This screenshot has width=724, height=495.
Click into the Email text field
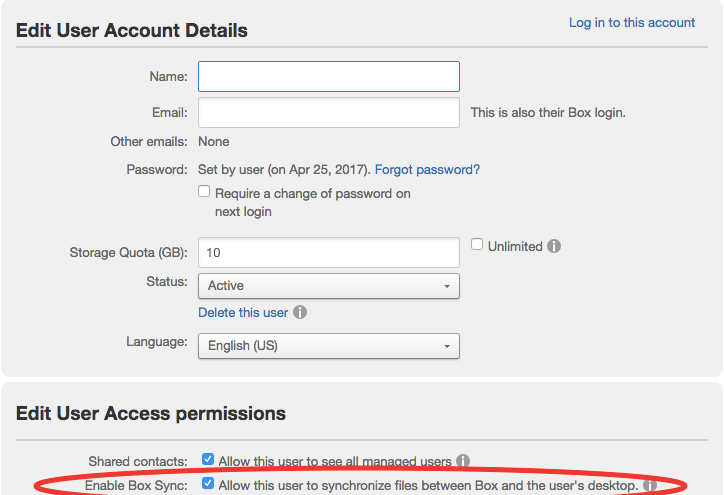point(329,113)
